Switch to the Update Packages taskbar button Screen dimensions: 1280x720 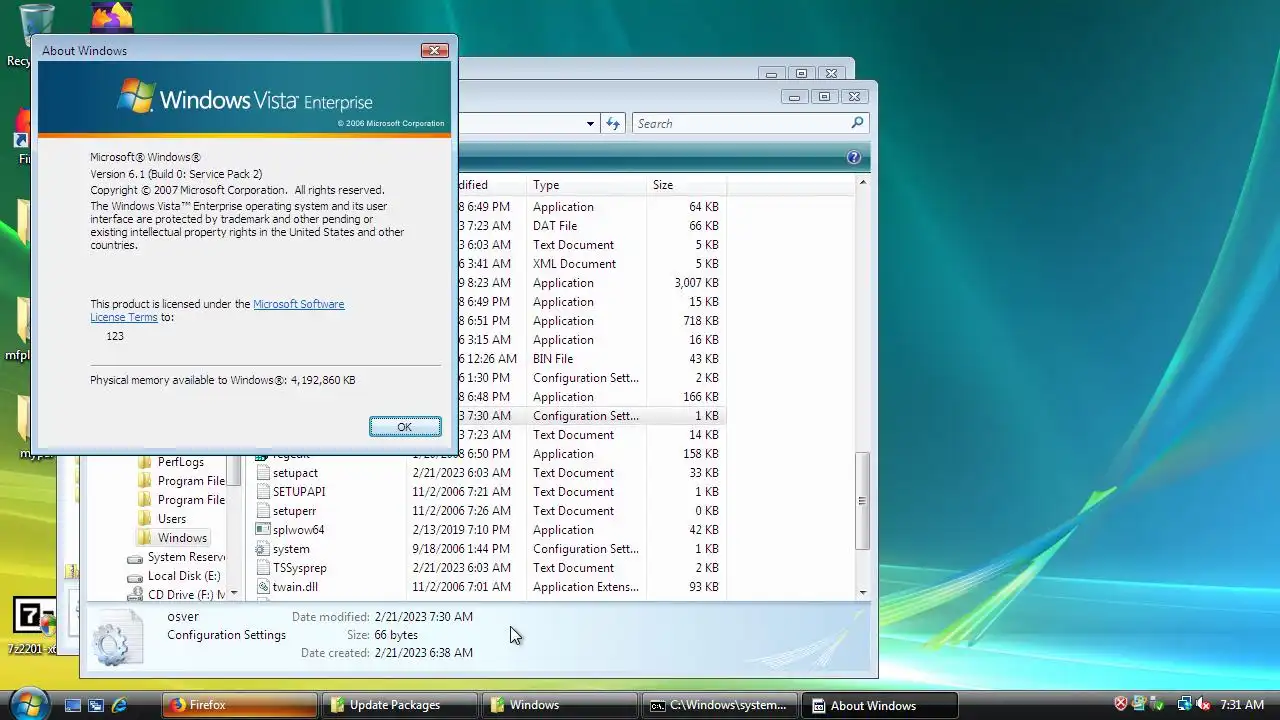[x=400, y=705]
